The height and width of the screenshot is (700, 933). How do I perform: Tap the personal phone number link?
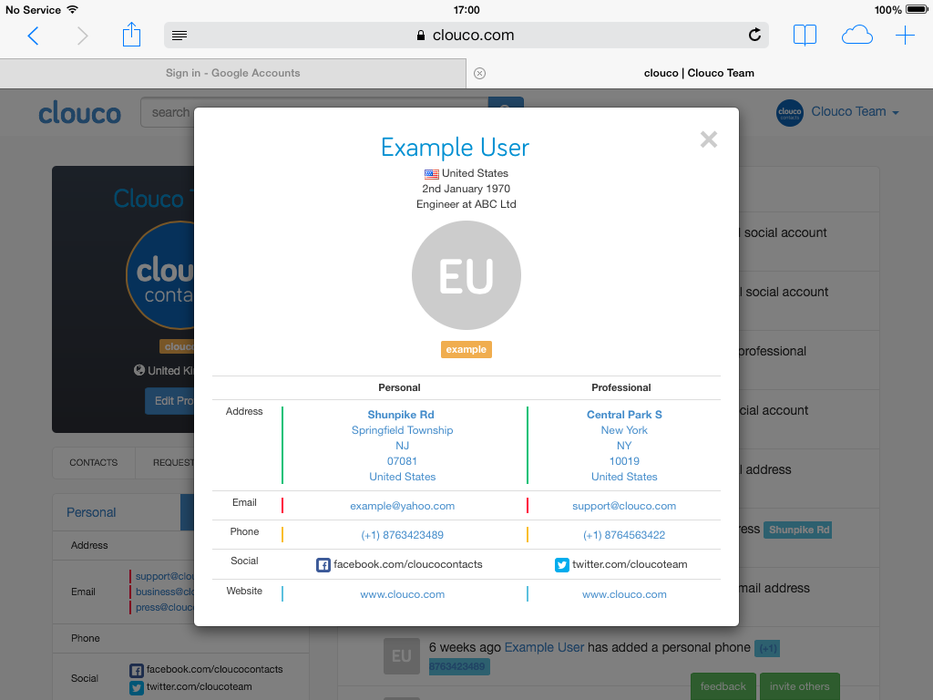click(402, 535)
